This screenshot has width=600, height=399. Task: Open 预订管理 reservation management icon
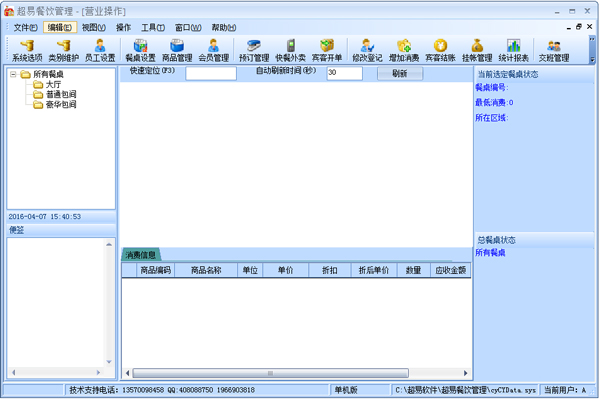254,50
